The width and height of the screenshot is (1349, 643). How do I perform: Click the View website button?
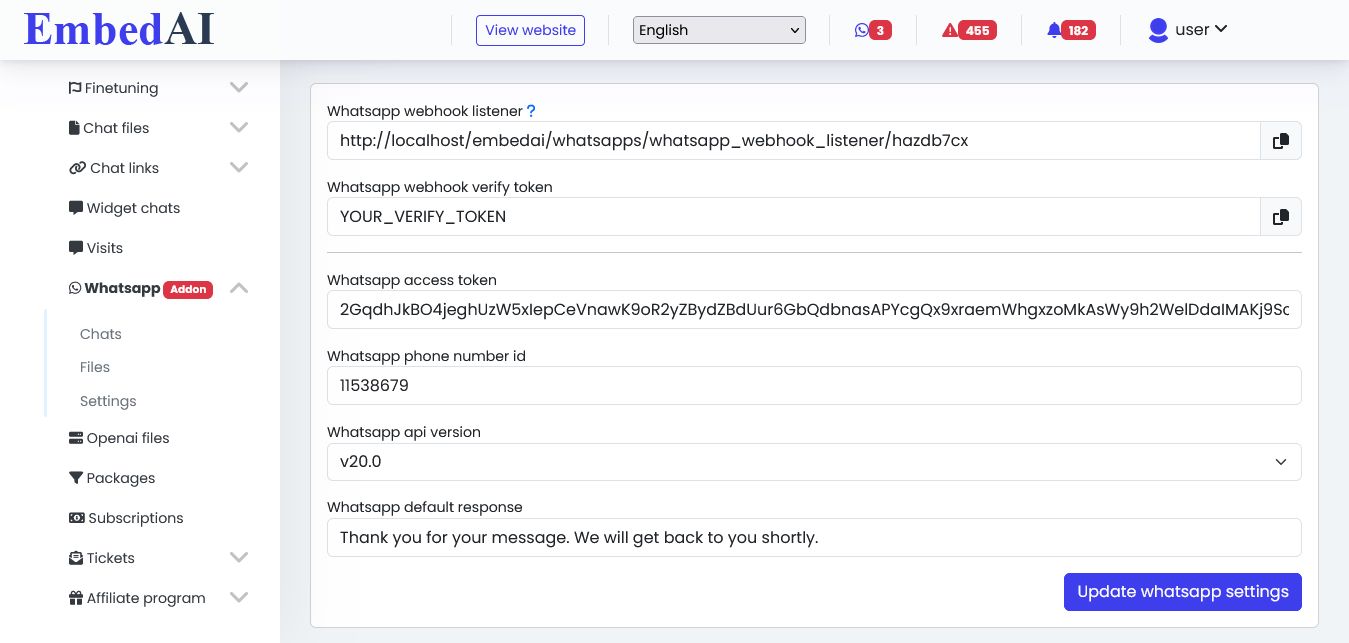click(x=530, y=30)
